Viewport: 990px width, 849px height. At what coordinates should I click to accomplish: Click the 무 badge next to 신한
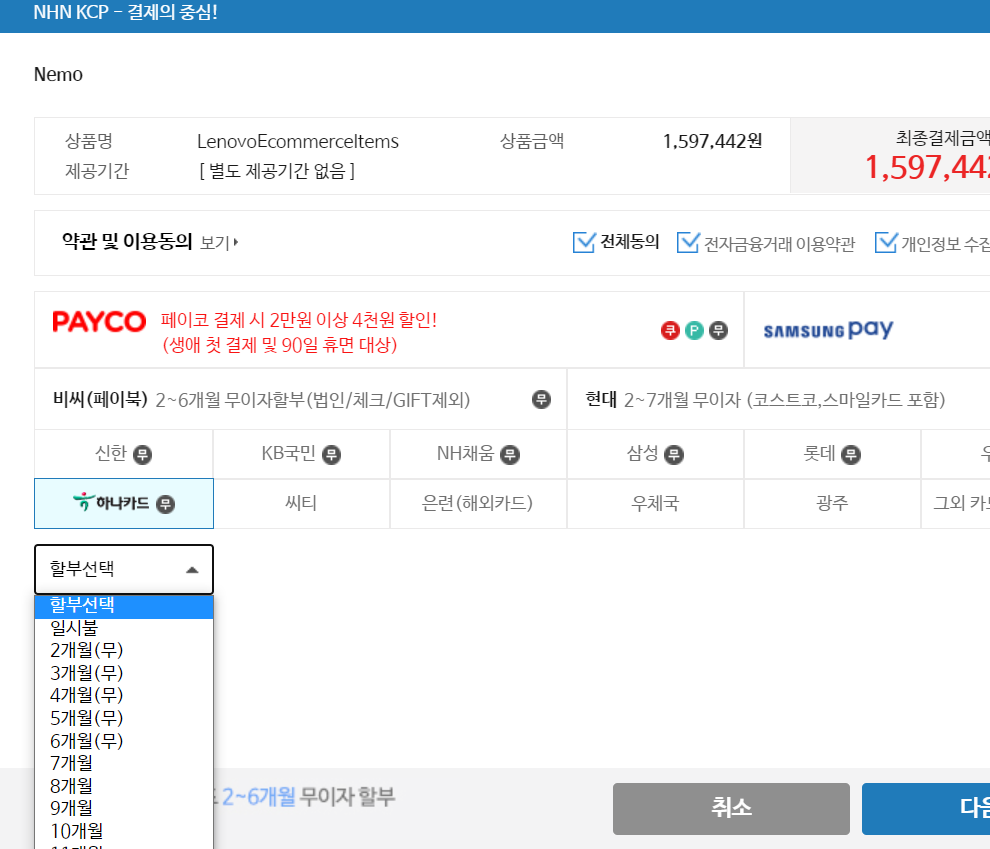[143, 454]
